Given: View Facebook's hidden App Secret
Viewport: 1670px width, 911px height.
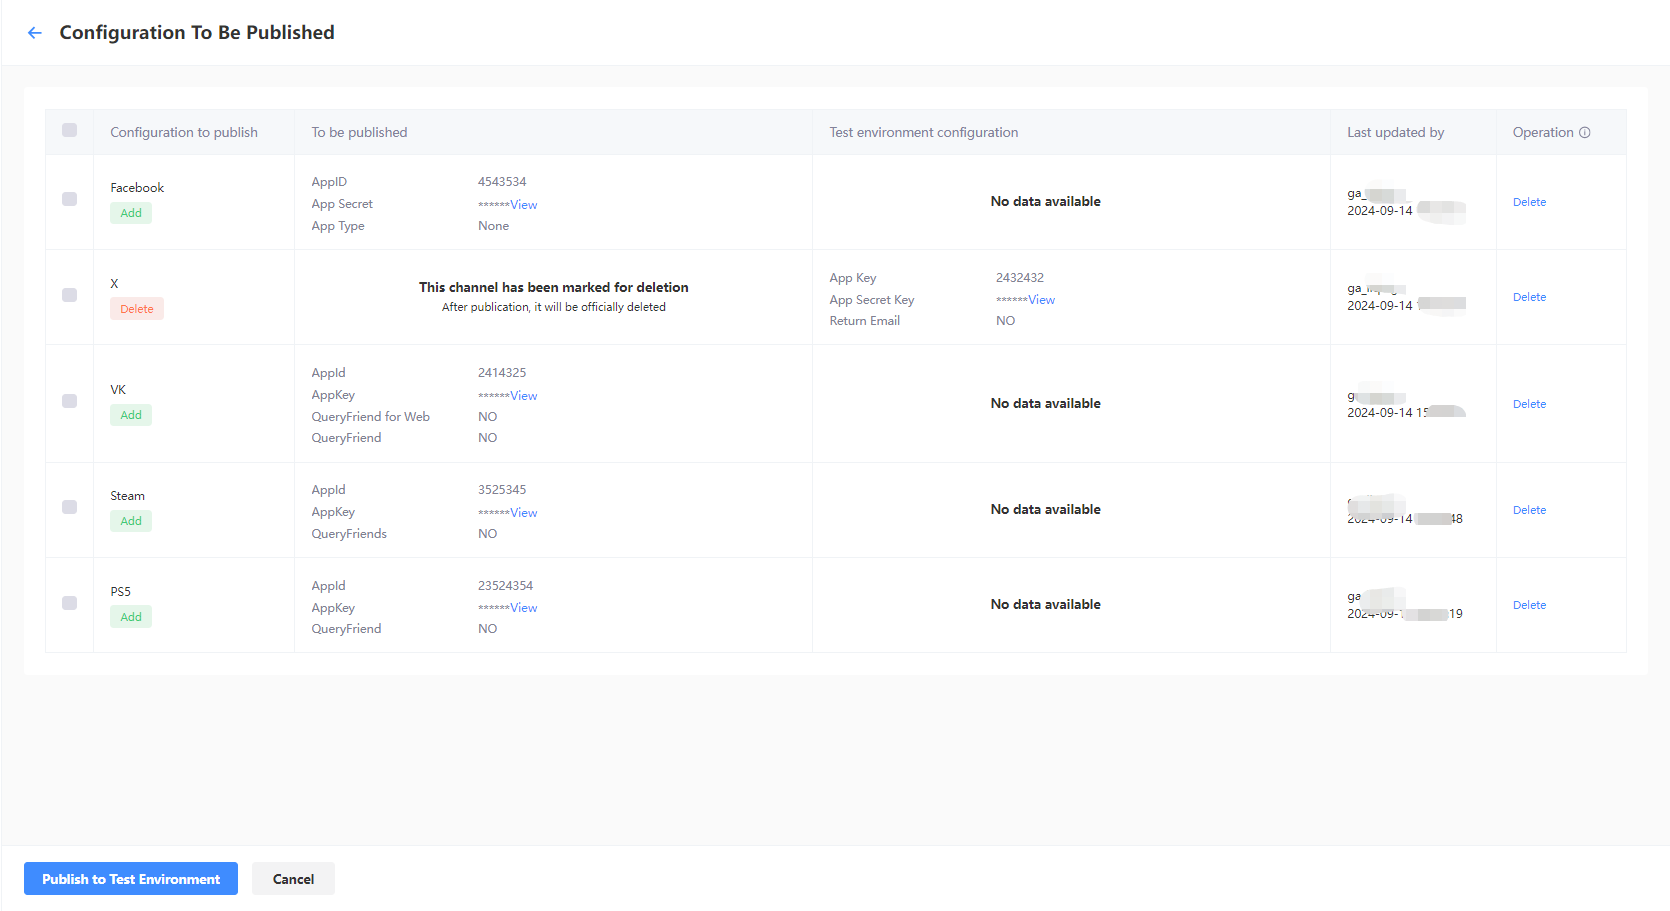Looking at the screenshot, I should click(x=524, y=204).
